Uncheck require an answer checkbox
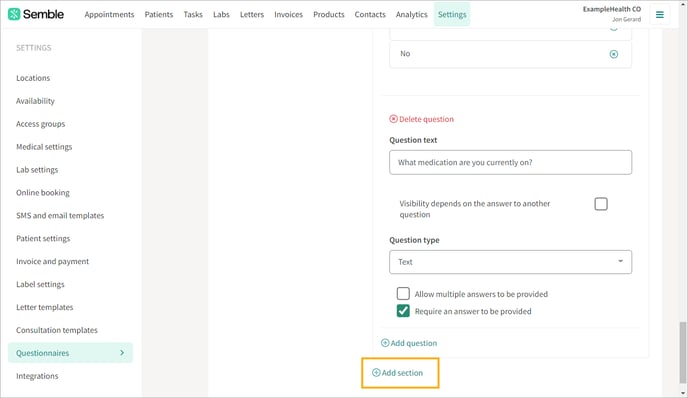The height and width of the screenshot is (398, 688). (403, 311)
